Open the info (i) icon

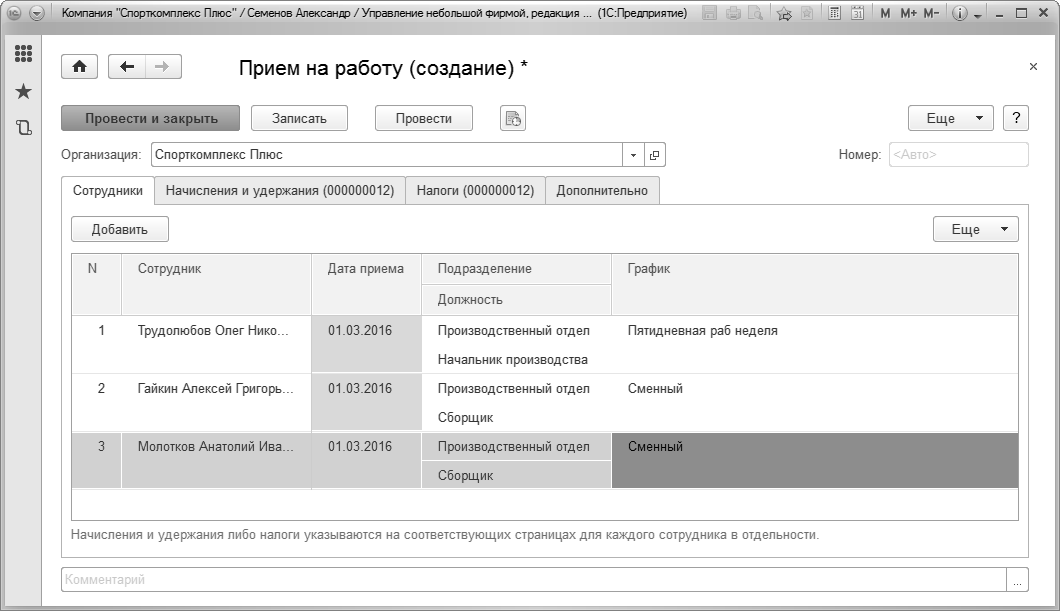tap(959, 13)
